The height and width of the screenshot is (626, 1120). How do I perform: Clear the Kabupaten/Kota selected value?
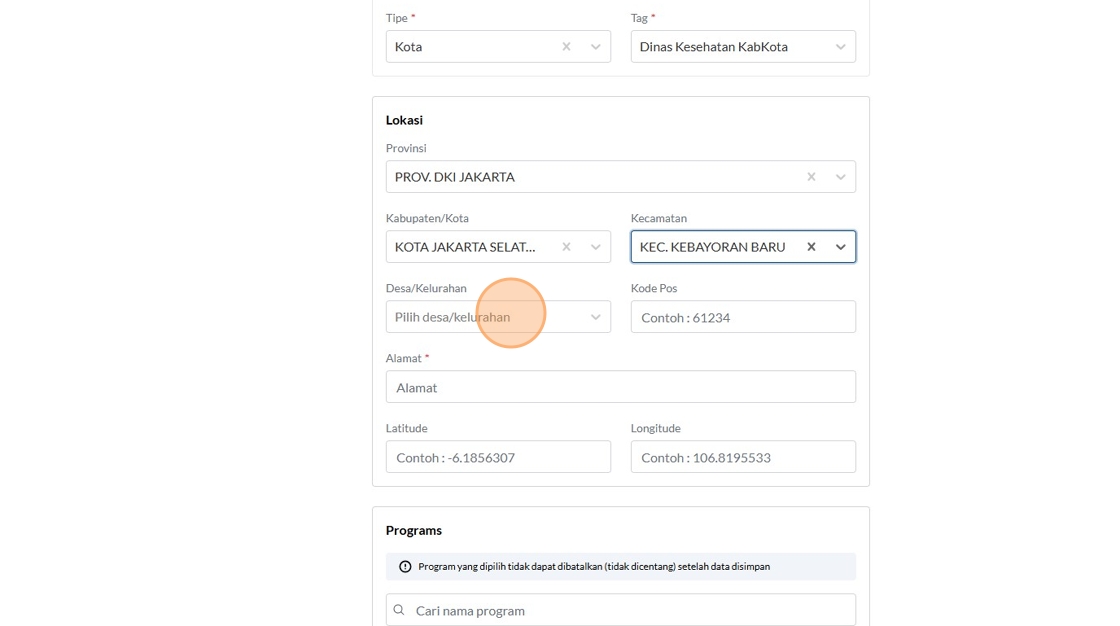pos(566,247)
